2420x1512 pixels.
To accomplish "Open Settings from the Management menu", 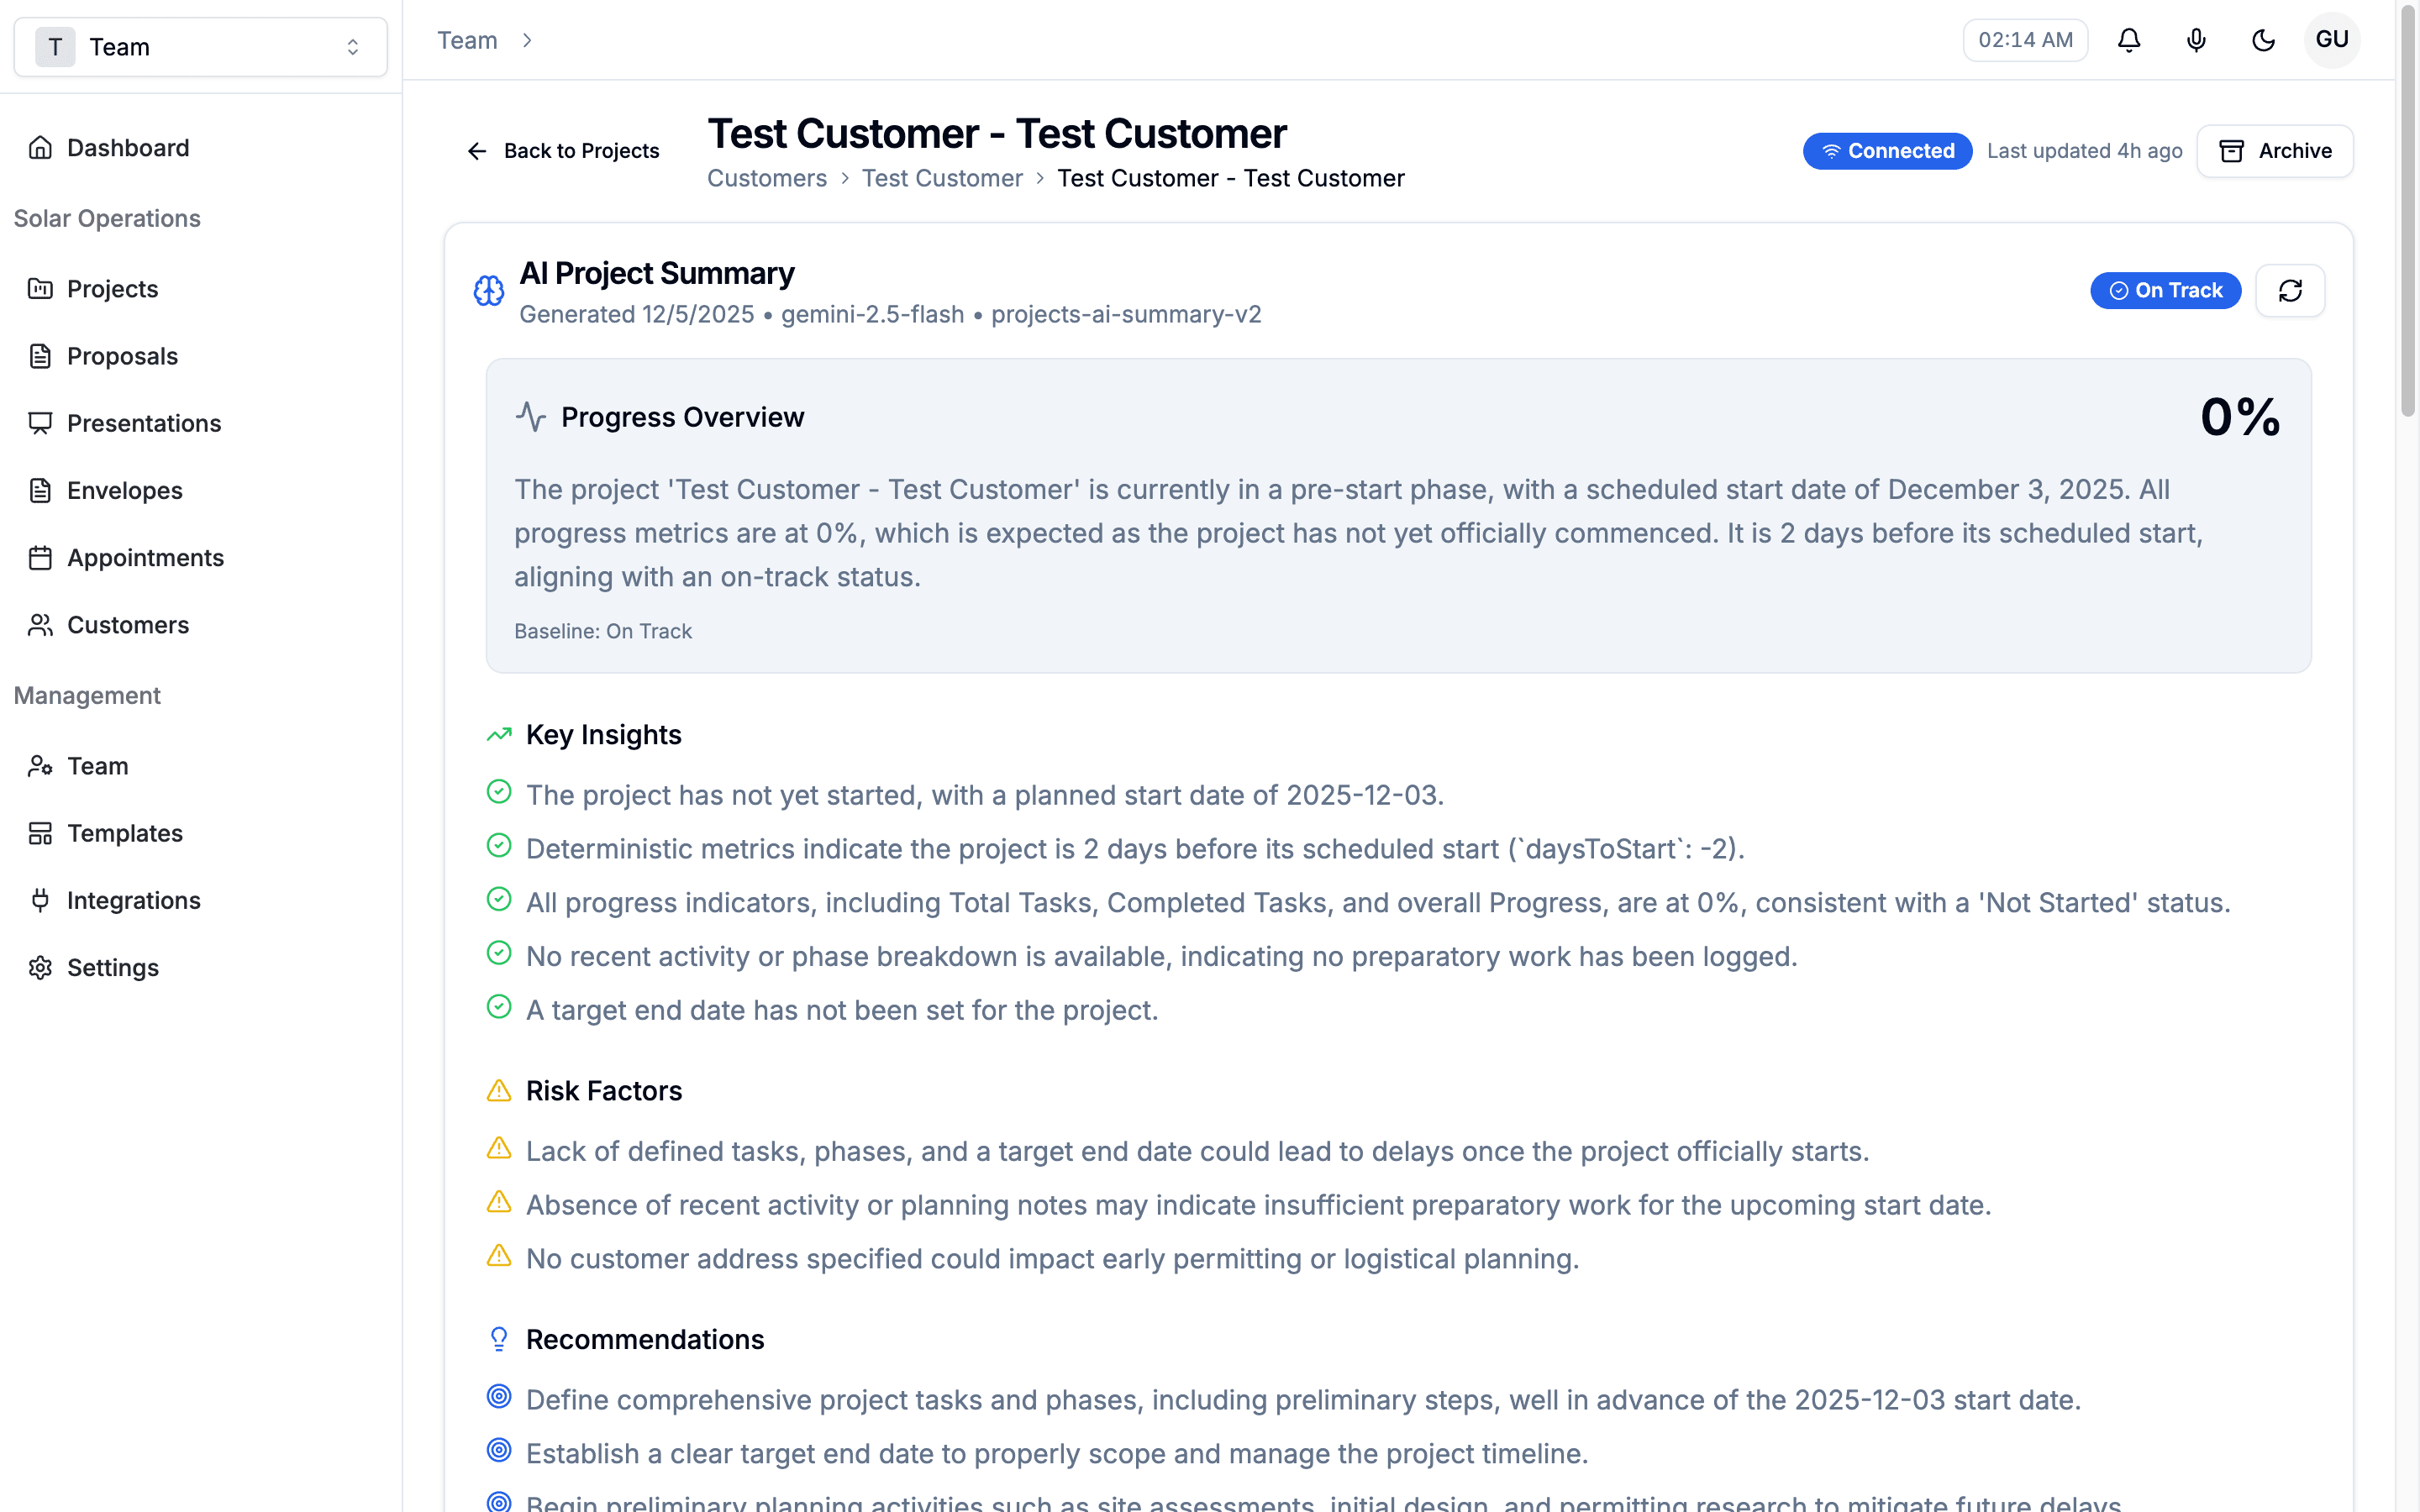I will pos(112,967).
